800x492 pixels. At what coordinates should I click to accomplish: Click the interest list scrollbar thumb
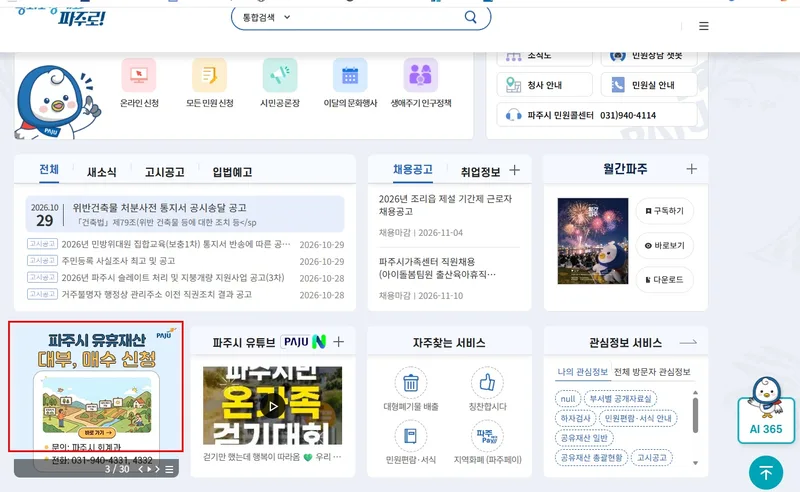[695, 415]
